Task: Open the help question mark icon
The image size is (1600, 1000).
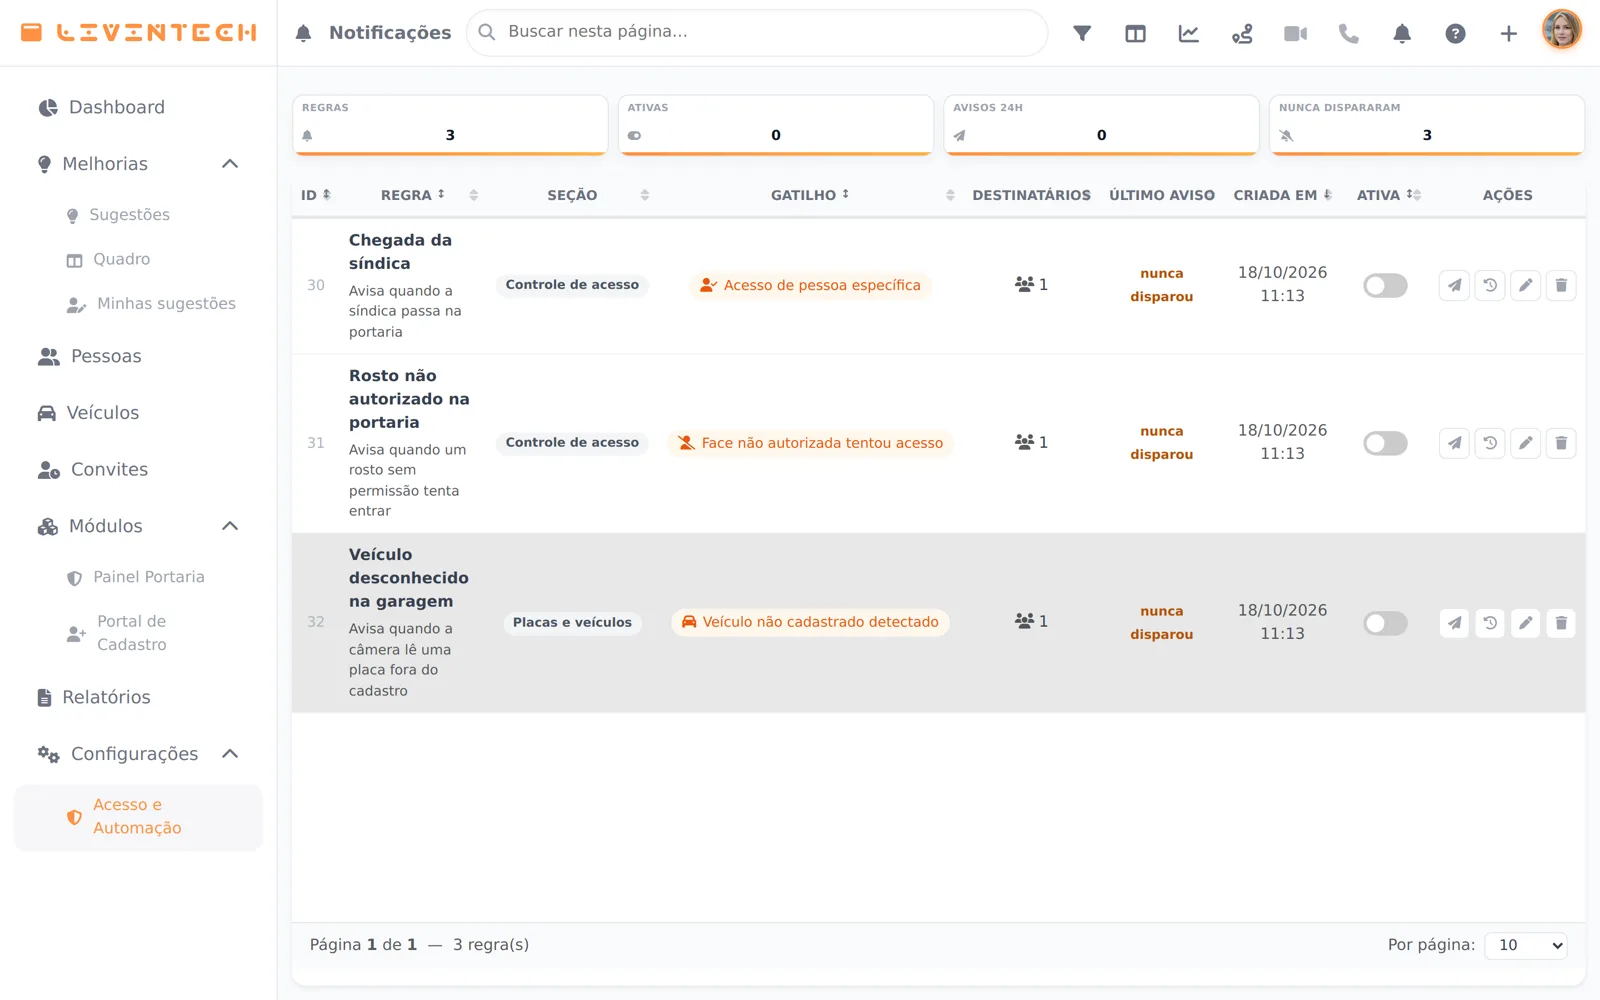Action: [x=1455, y=33]
